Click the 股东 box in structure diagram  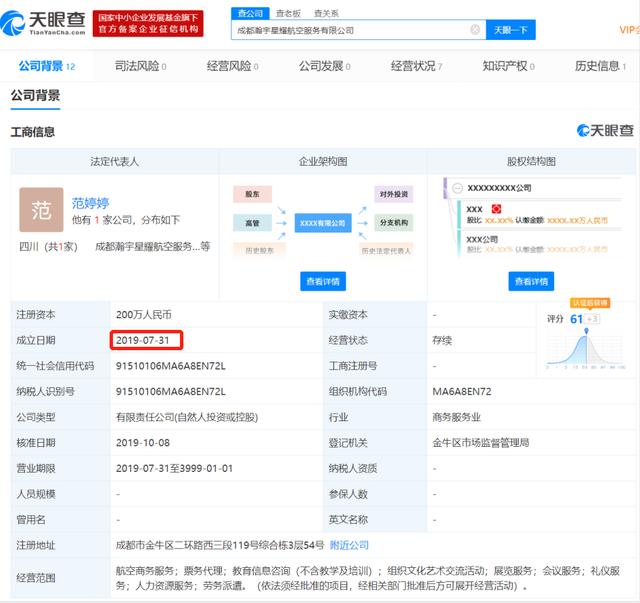click(252, 194)
